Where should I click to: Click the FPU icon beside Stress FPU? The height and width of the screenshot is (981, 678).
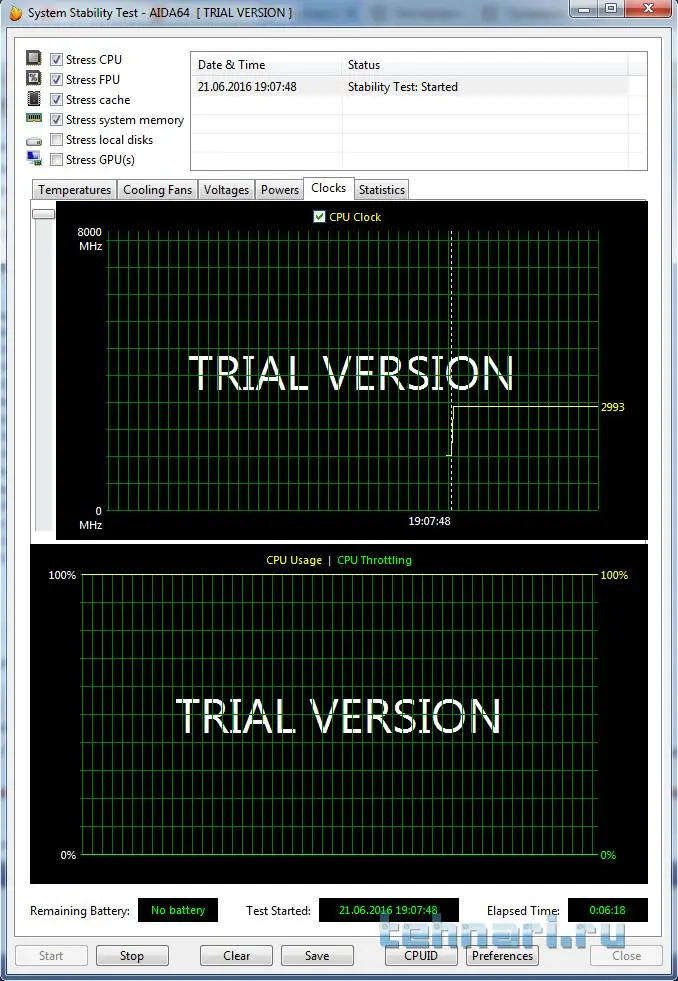(34, 79)
